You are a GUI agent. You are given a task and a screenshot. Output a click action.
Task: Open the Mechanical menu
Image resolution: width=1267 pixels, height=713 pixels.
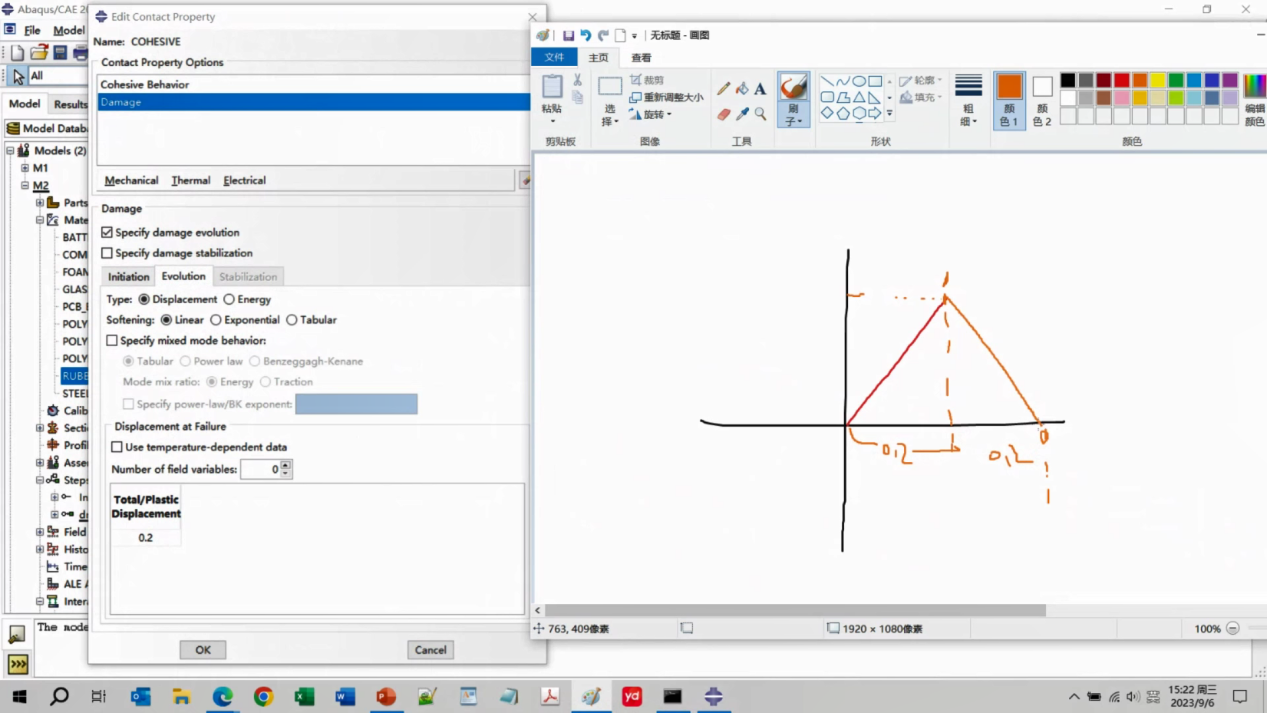(131, 181)
